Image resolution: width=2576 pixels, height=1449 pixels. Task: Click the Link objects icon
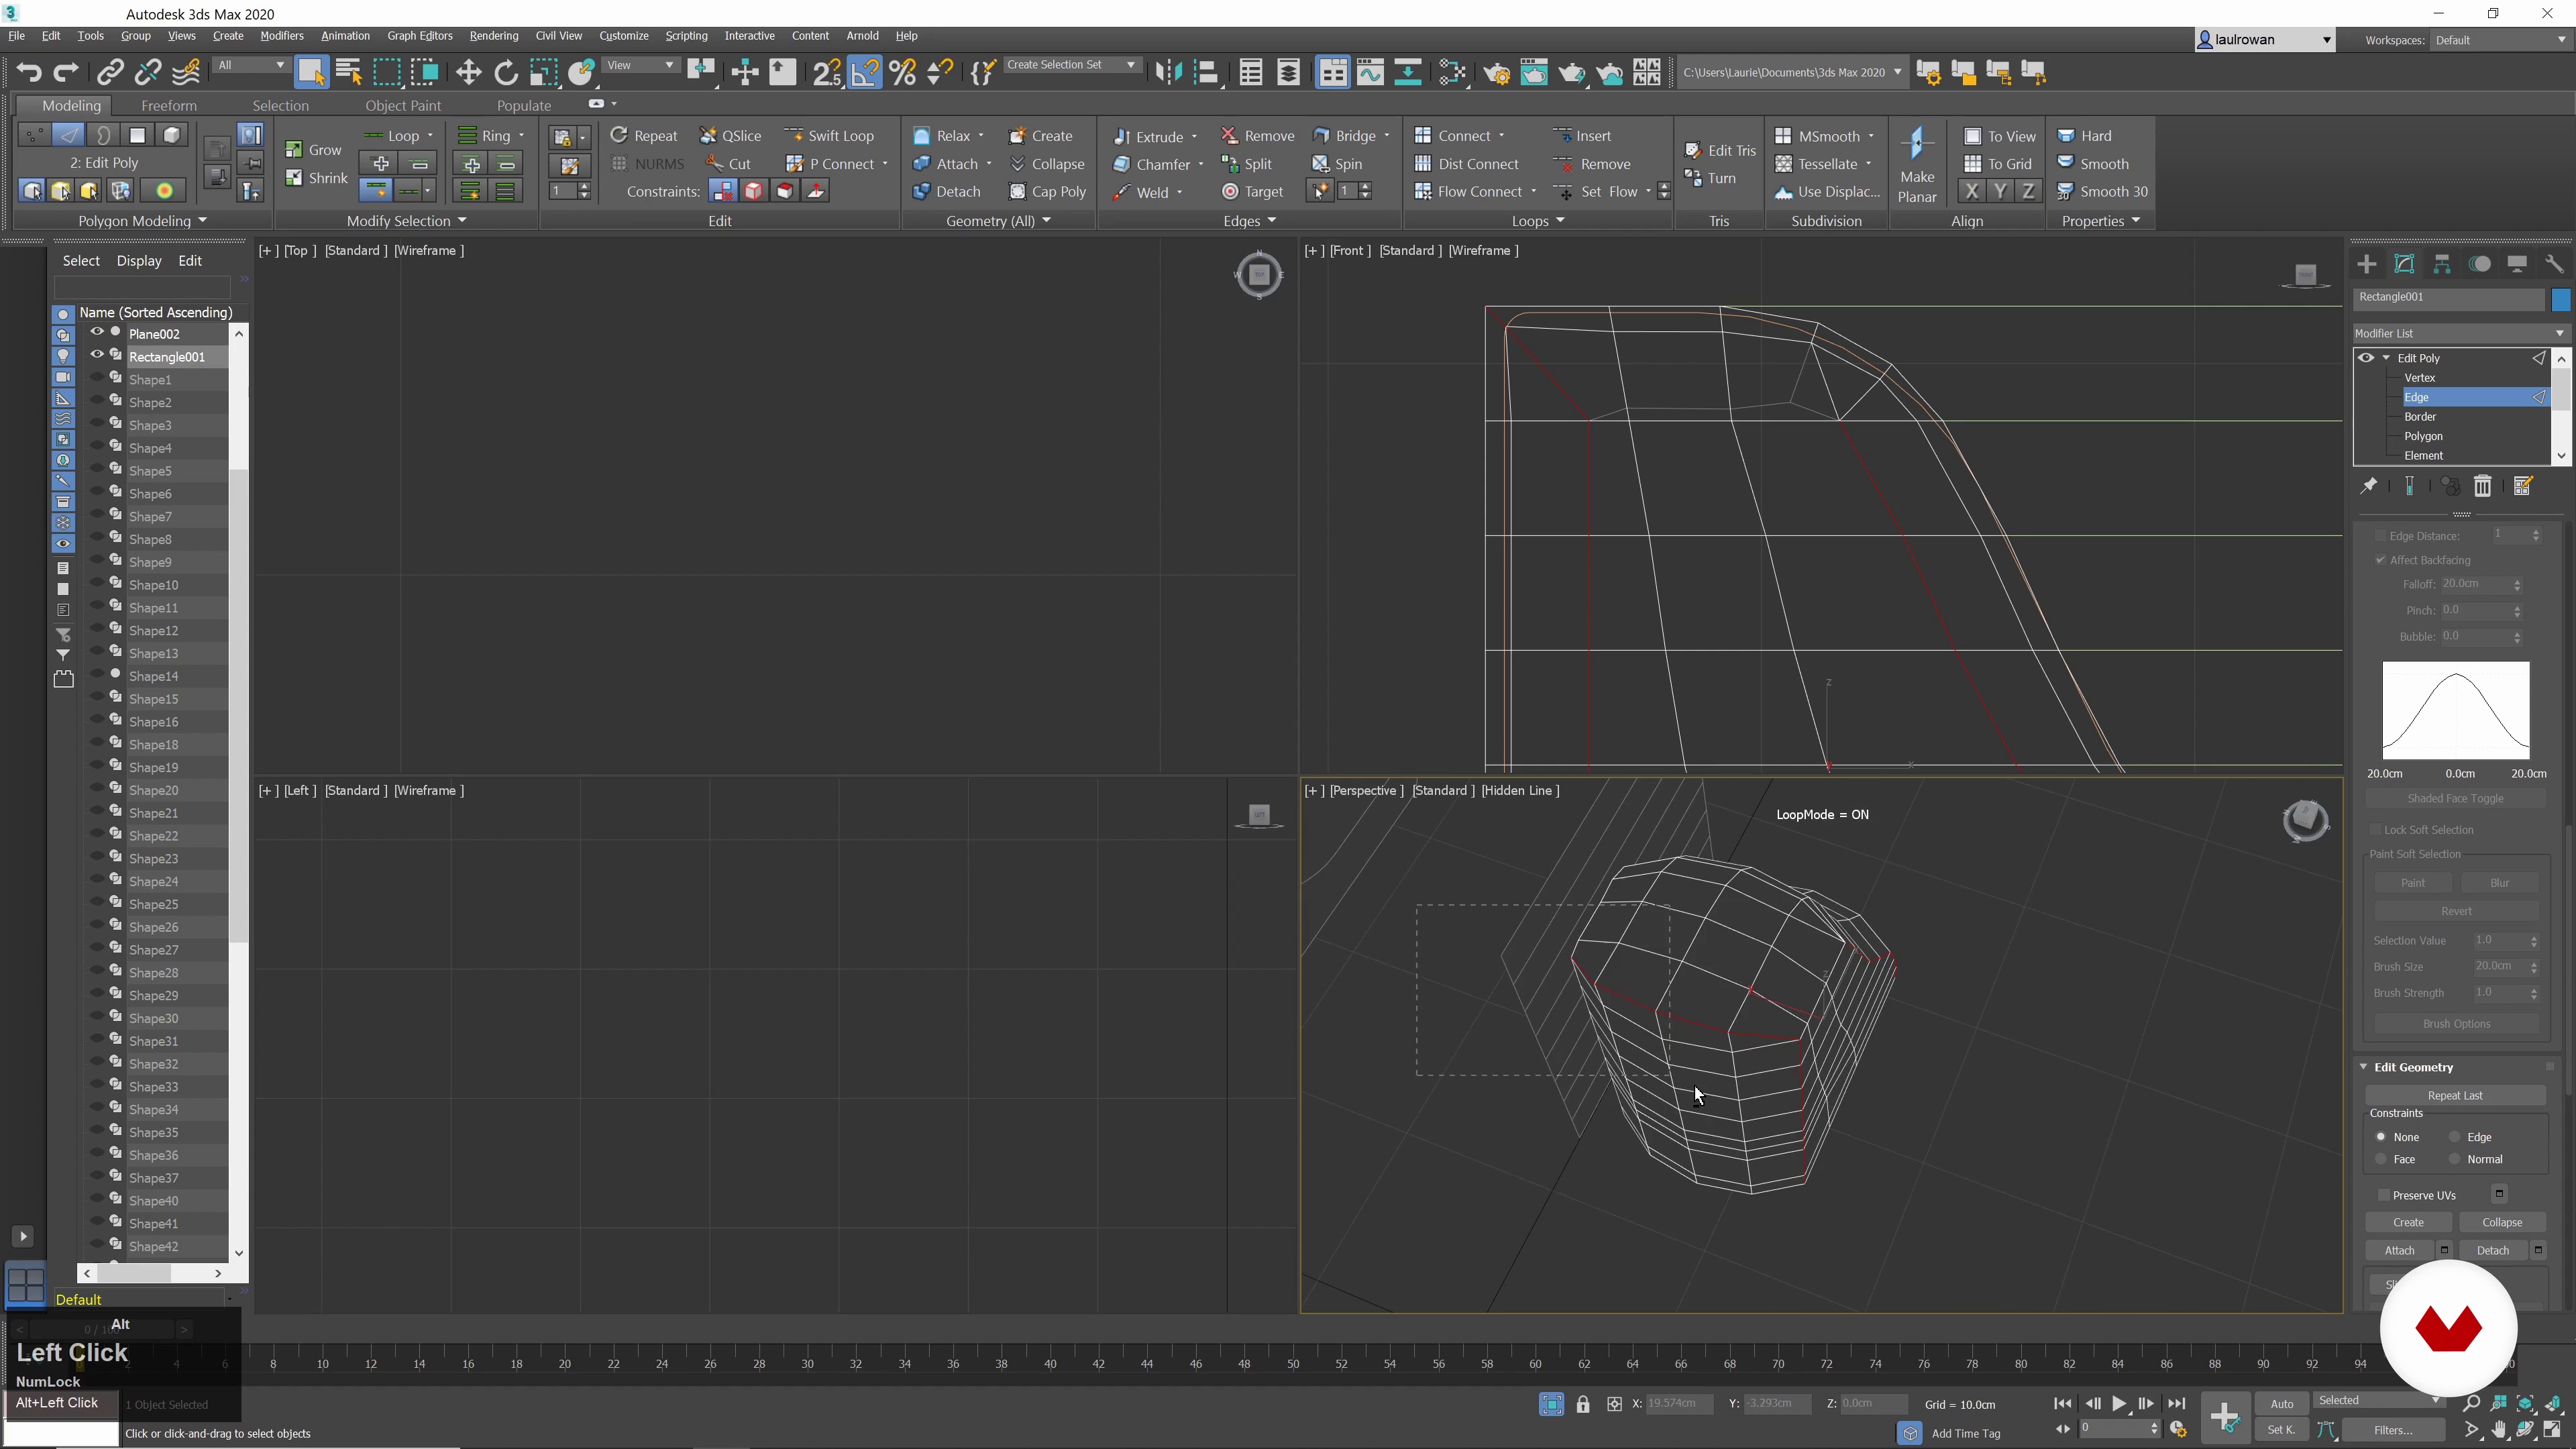tap(110, 72)
